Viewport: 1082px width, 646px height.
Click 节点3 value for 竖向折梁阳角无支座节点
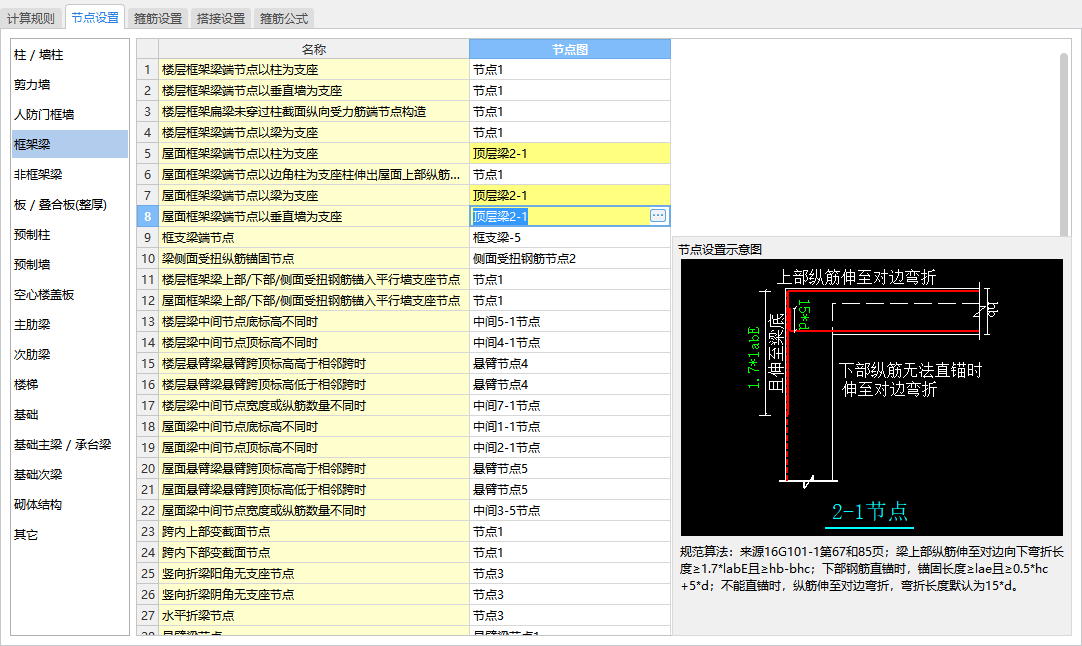[x=570, y=574]
